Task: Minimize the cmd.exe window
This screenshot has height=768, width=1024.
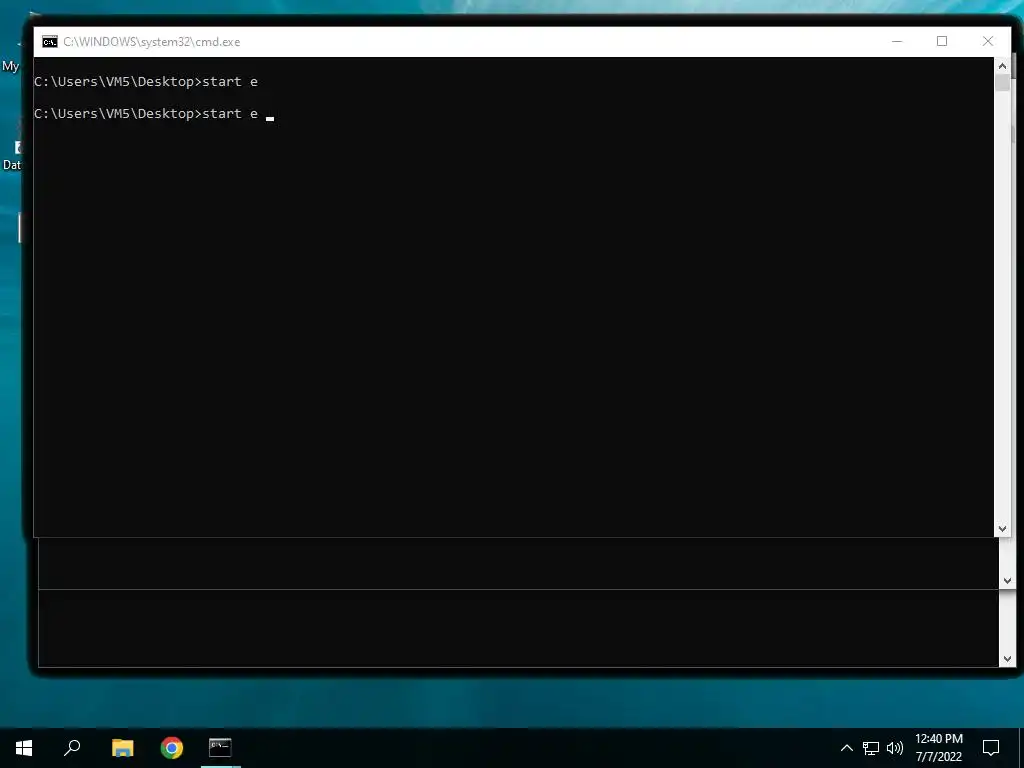Action: click(897, 41)
